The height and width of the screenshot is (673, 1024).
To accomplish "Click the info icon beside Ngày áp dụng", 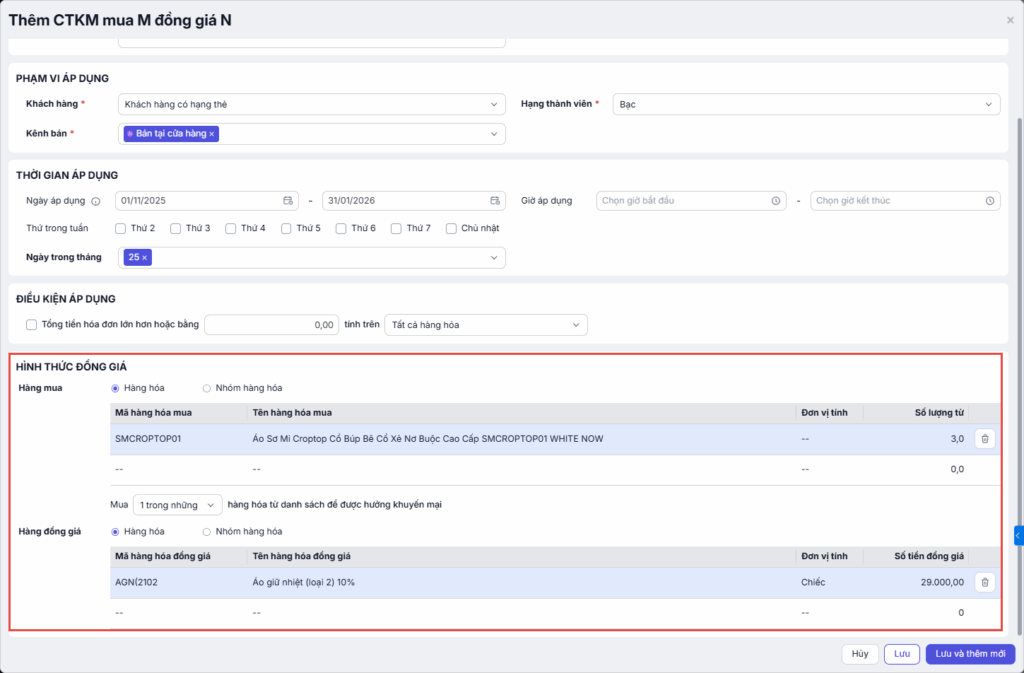I will click(x=96, y=201).
